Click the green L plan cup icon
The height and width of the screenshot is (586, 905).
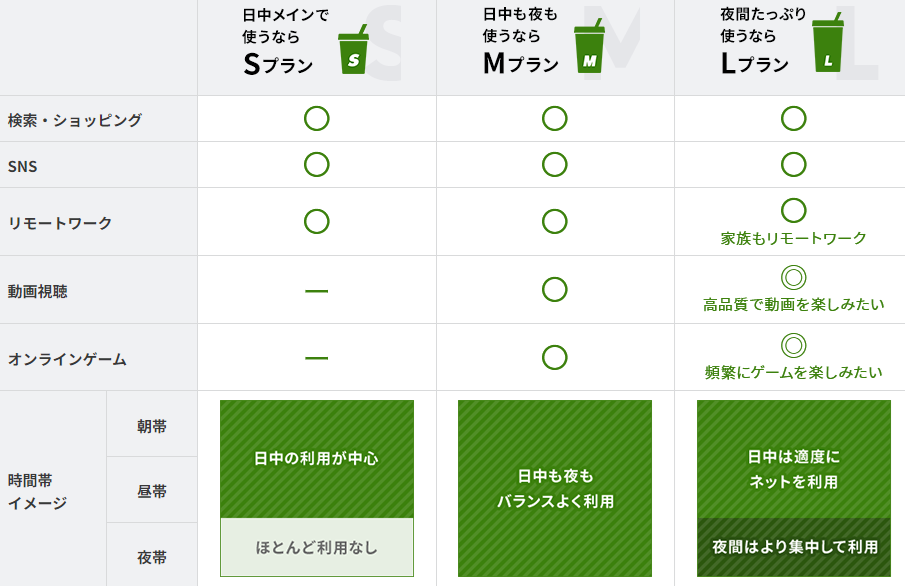828,43
